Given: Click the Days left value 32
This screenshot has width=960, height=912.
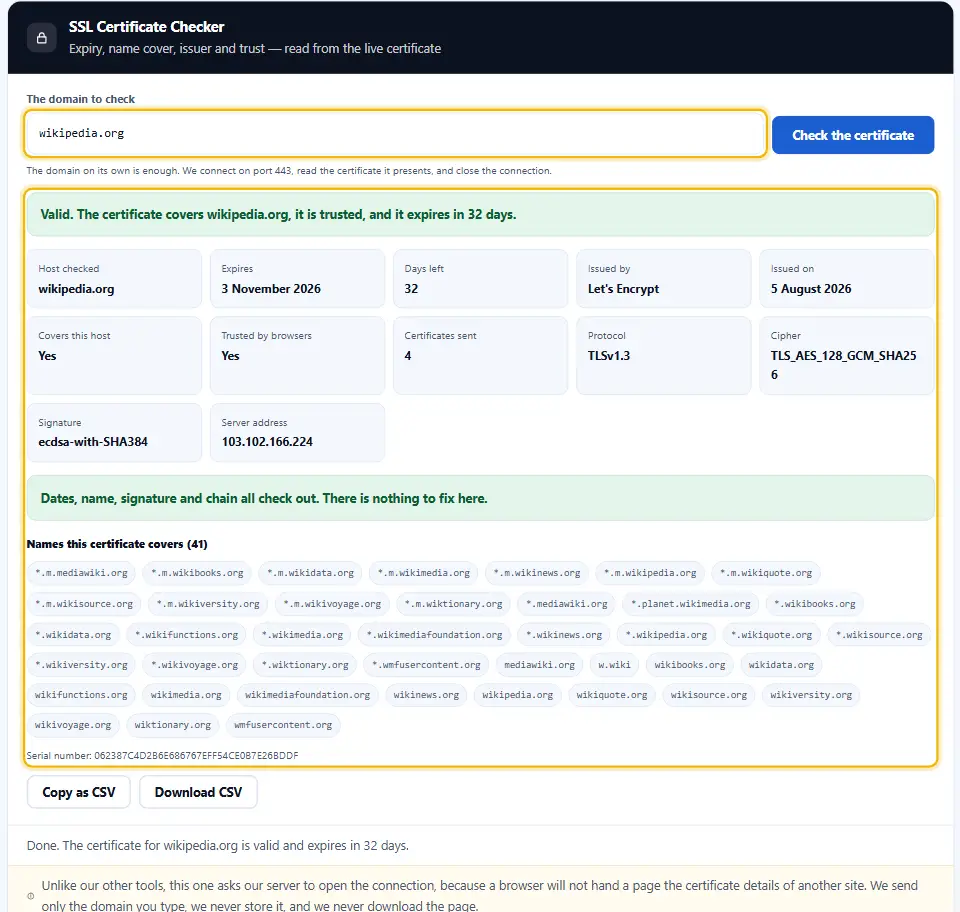Looking at the screenshot, I should [x=411, y=289].
